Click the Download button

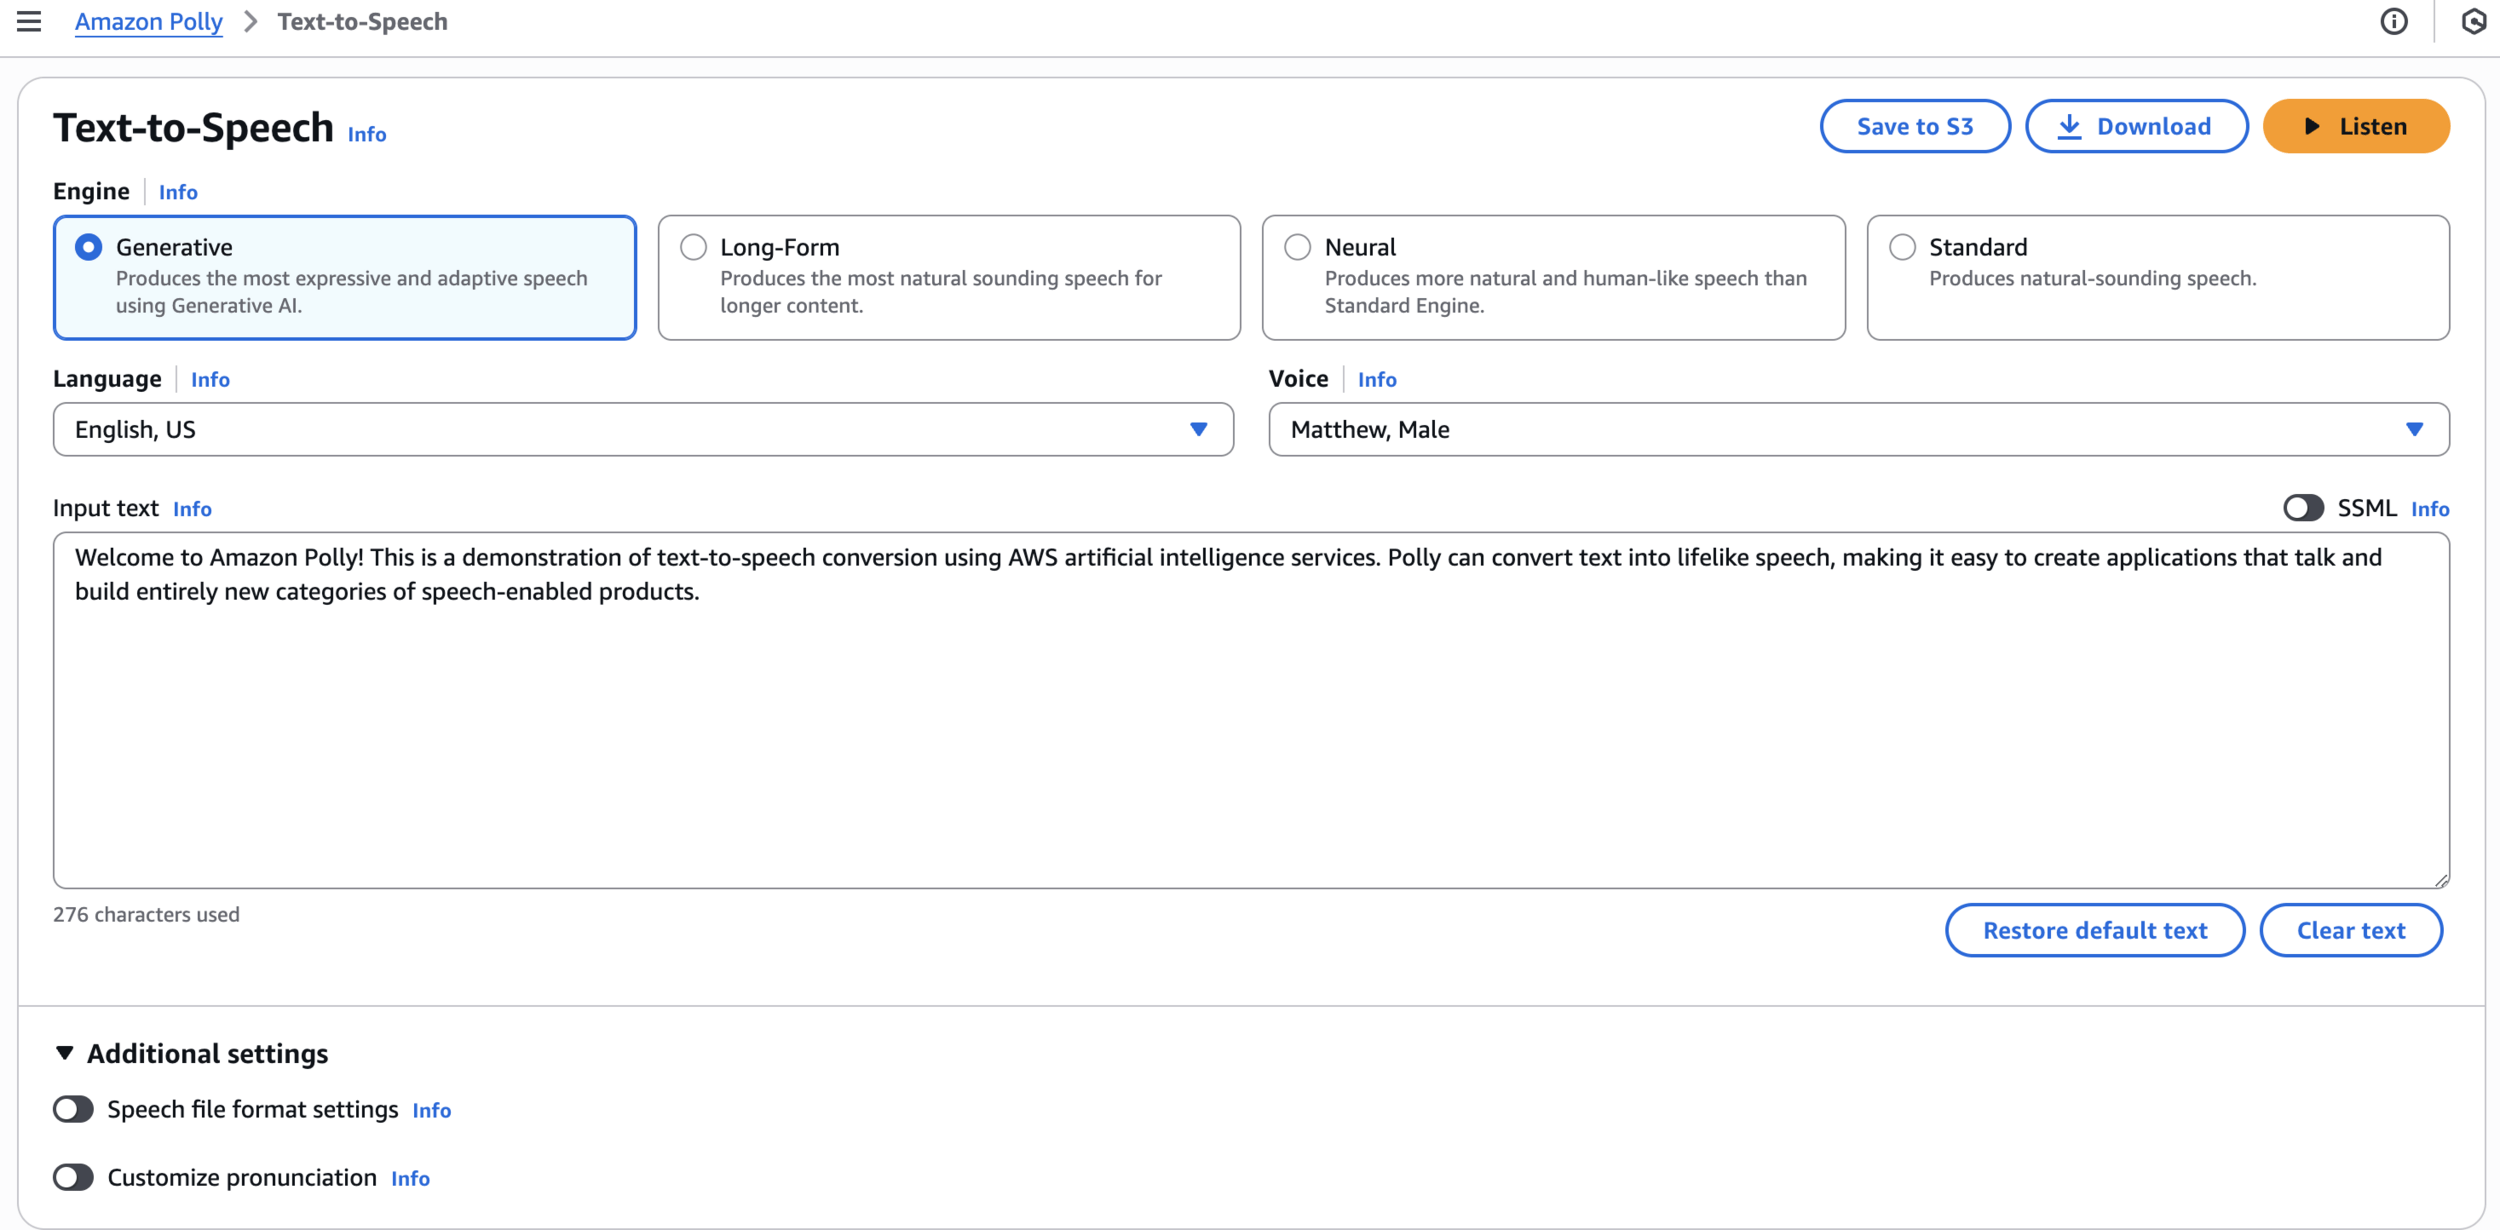[x=2136, y=126]
